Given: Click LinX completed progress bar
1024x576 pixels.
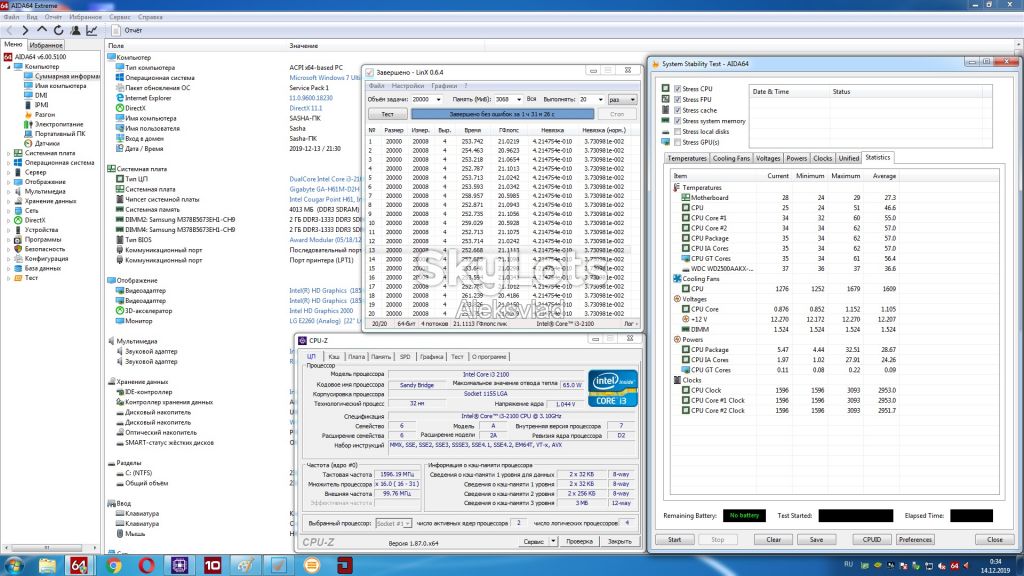Looking at the screenshot, I should pos(502,114).
